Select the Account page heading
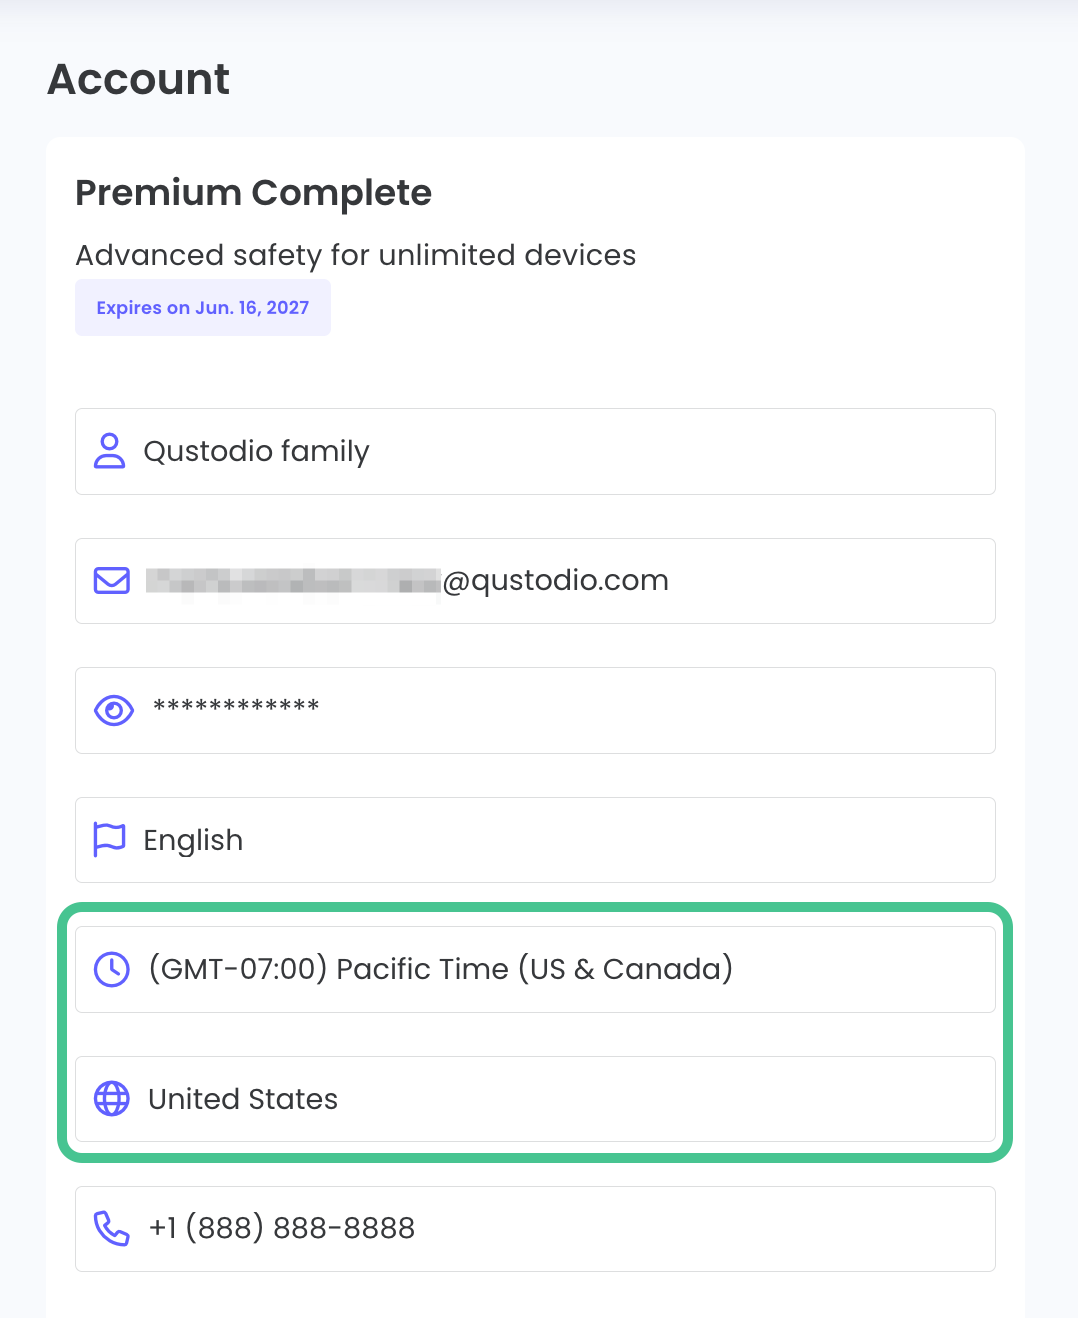1078x1318 pixels. point(138,79)
